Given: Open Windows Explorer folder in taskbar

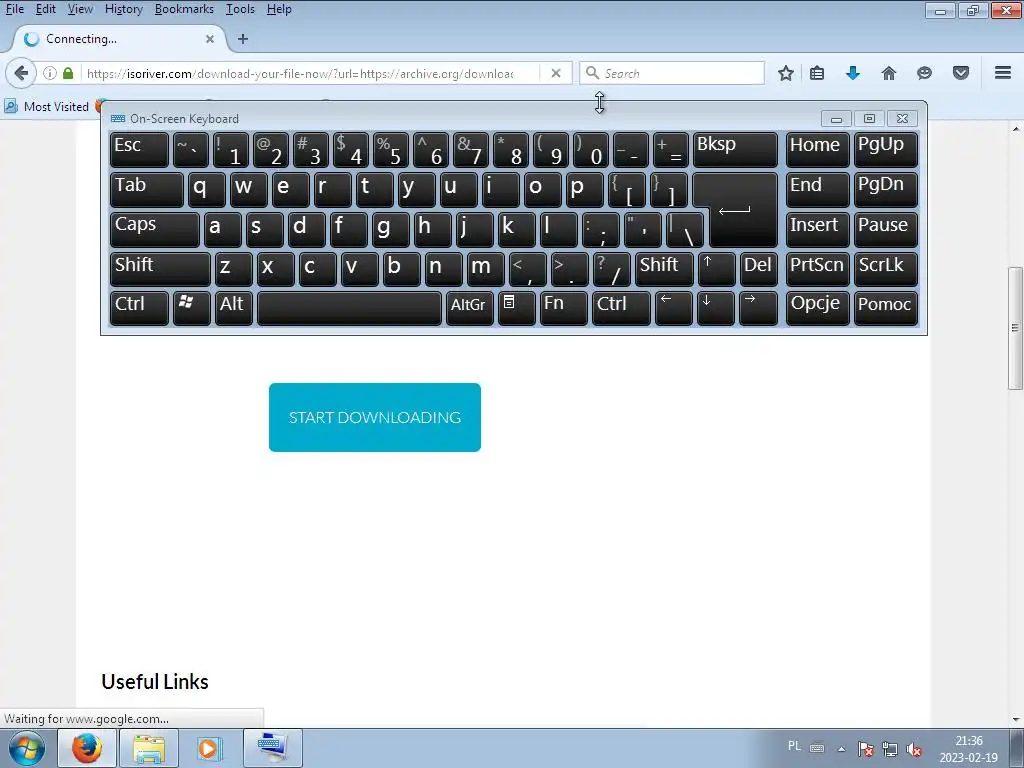Looking at the screenshot, I should tap(149, 748).
